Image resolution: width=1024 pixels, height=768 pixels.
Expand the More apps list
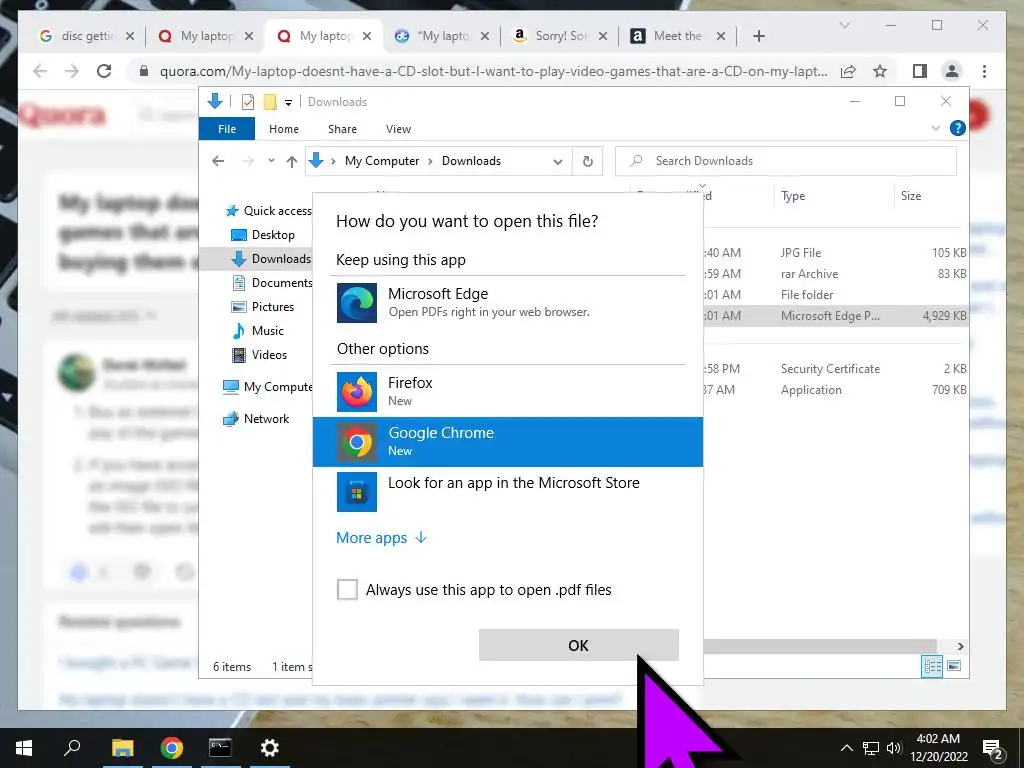tap(381, 537)
